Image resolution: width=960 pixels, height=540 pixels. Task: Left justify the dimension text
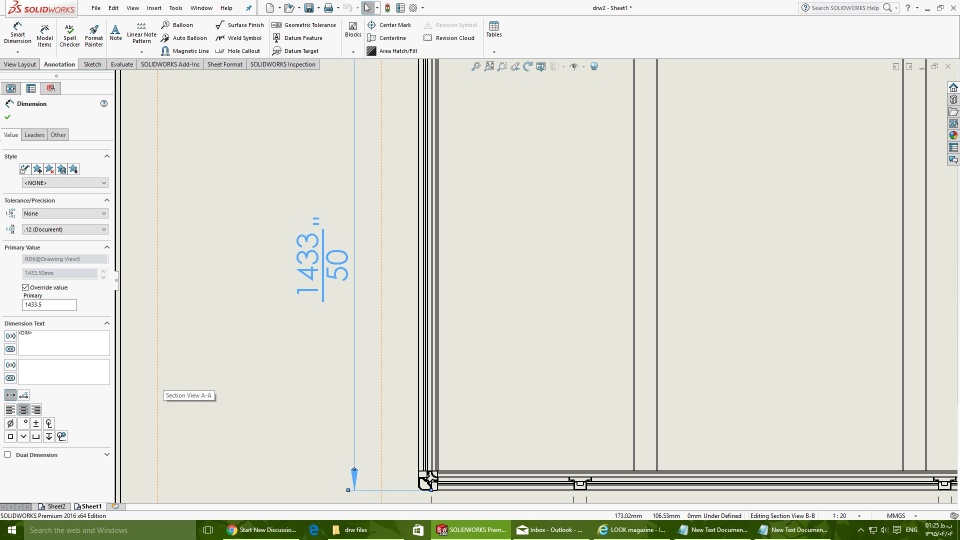point(10,410)
